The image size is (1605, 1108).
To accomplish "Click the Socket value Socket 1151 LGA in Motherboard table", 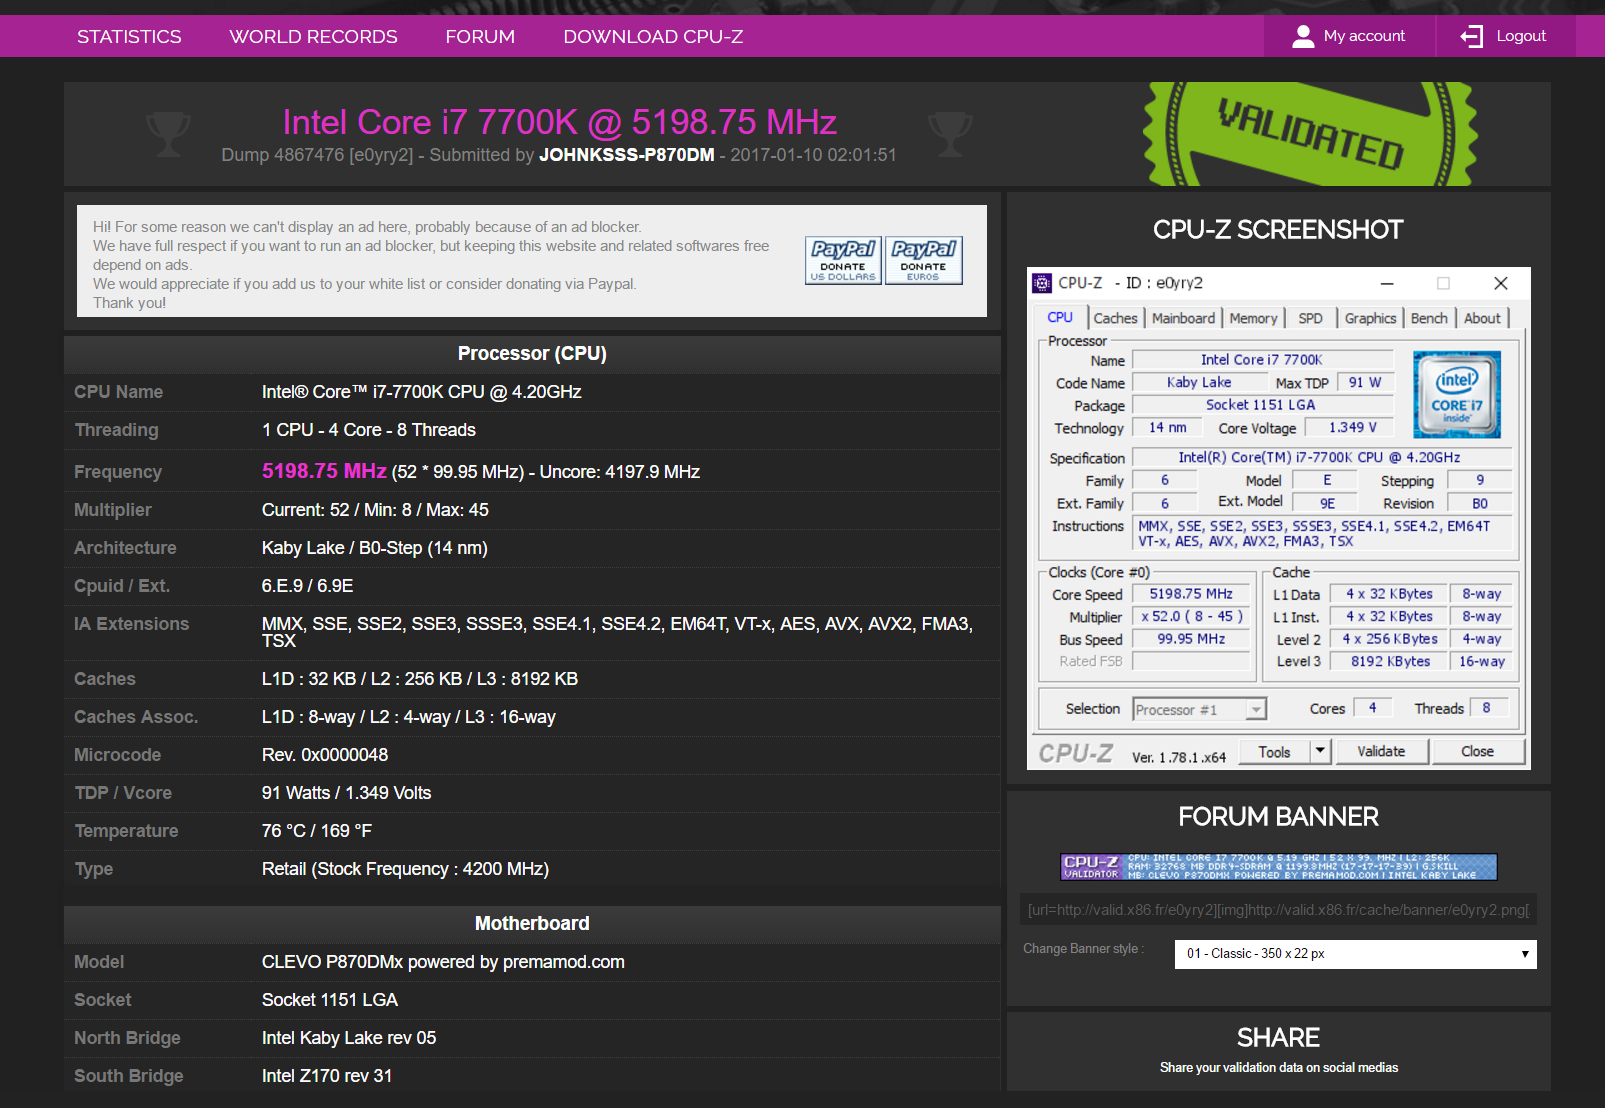I will click(330, 1000).
